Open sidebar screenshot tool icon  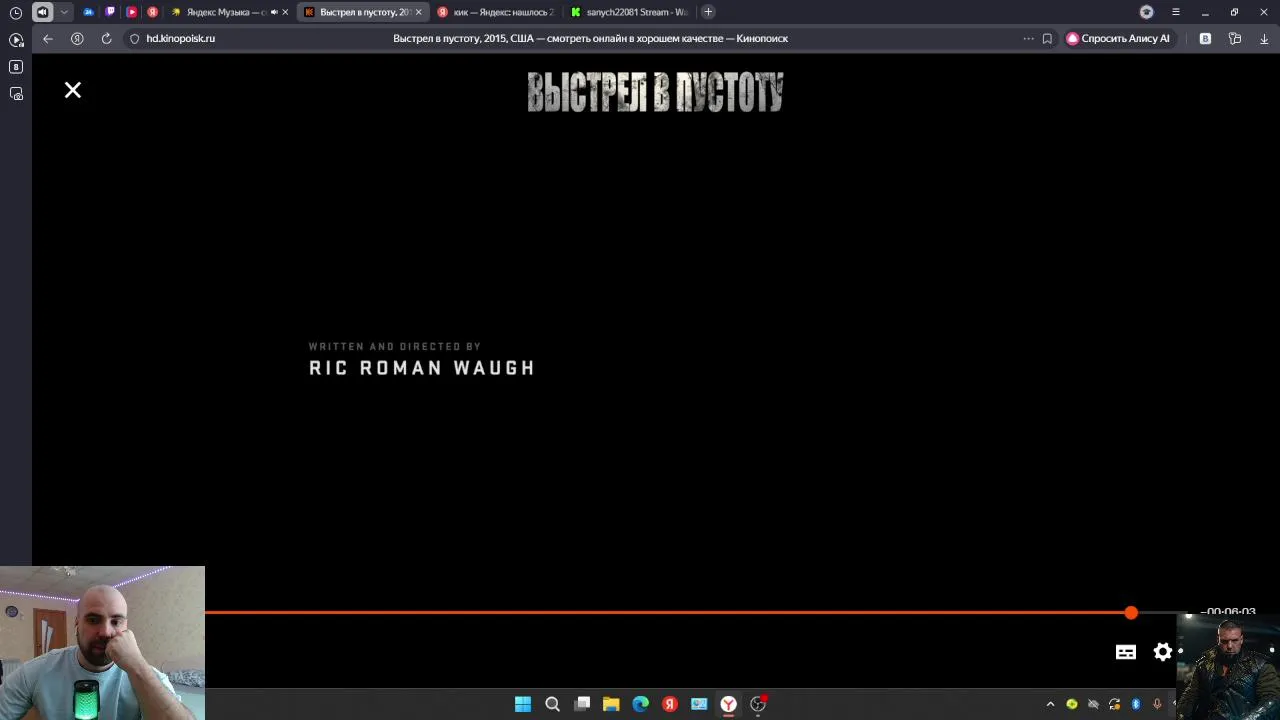(x=16, y=94)
